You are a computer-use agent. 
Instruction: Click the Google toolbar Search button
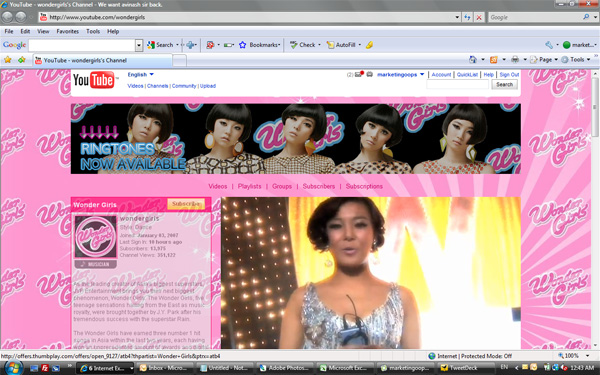pos(161,45)
